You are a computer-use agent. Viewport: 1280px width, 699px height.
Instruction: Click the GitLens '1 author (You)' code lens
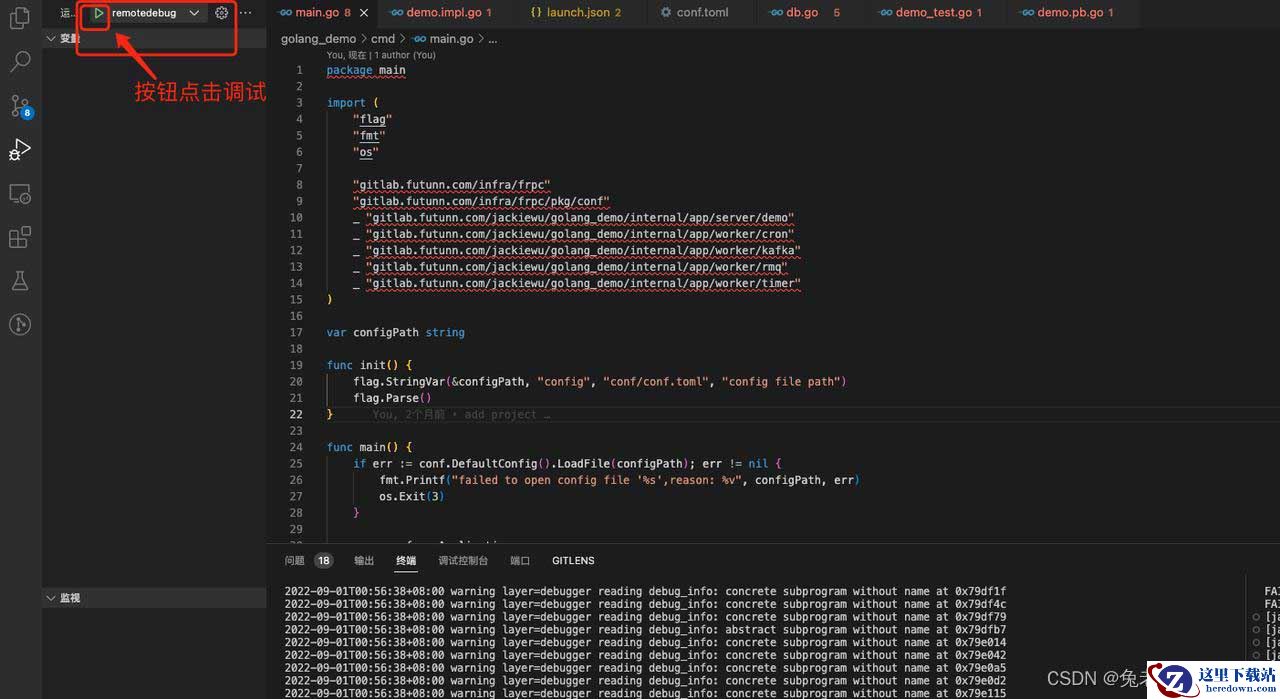coord(405,55)
